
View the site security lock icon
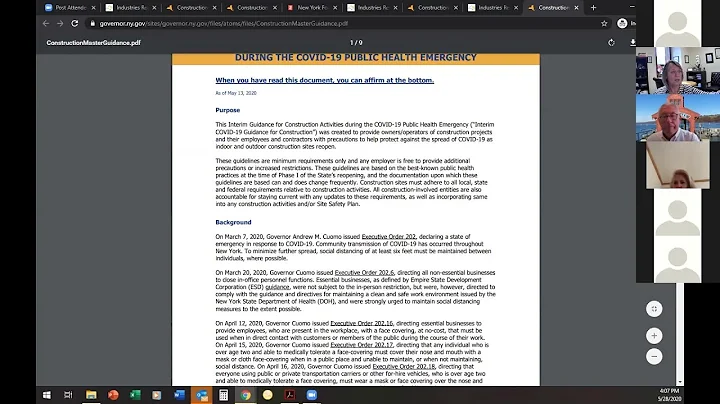pyautogui.click(x=92, y=23)
